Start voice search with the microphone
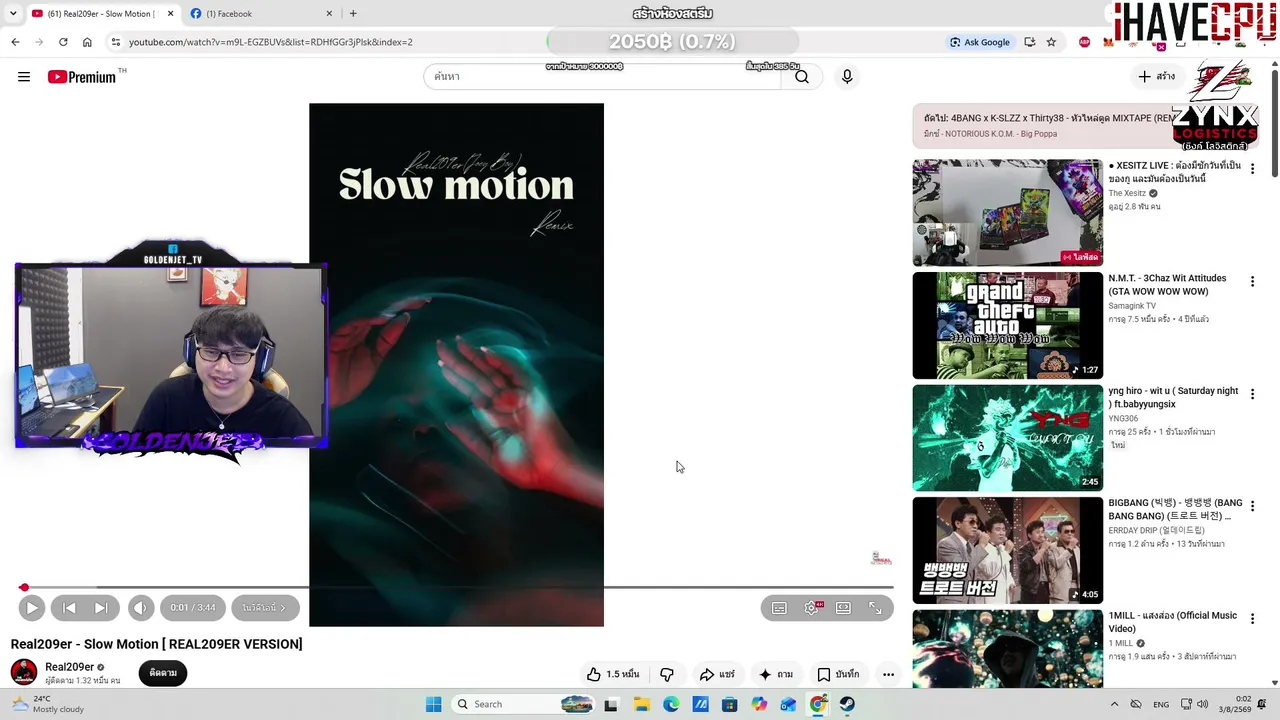1280x720 pixels. [x=847, y=77]
